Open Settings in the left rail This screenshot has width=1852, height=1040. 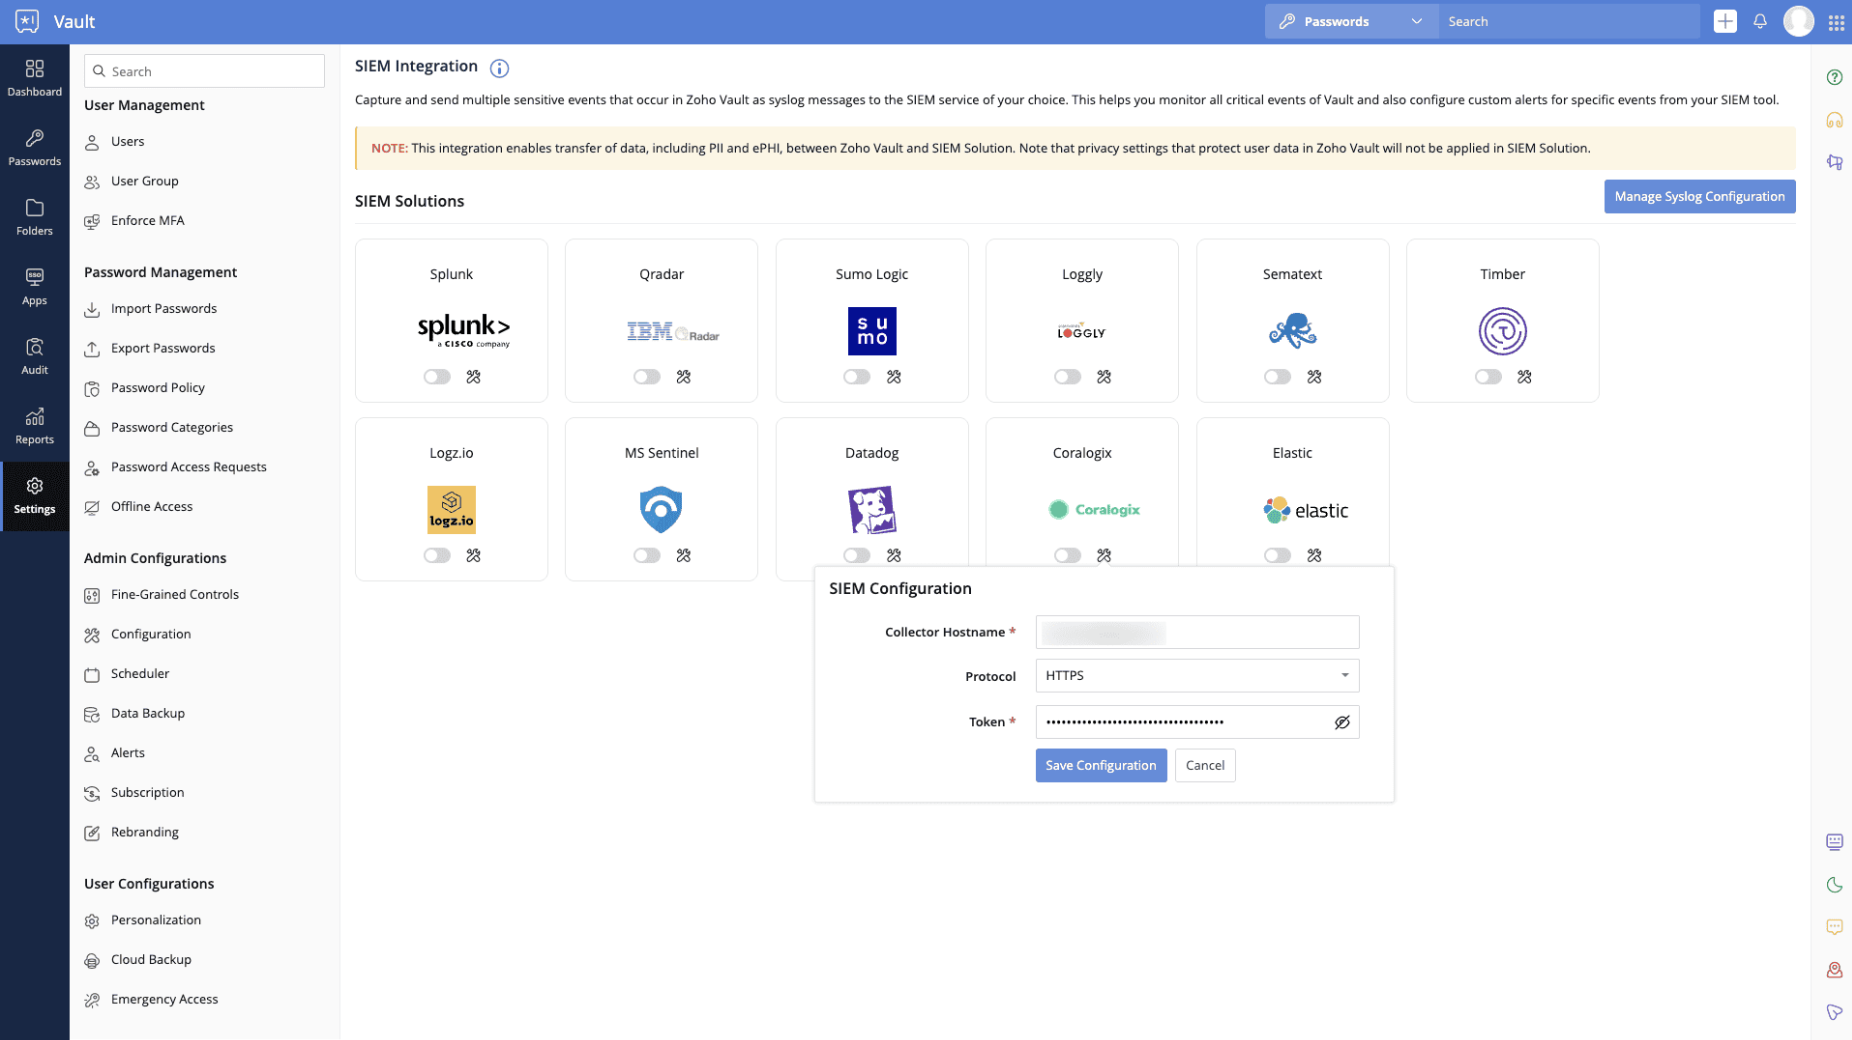34,496
